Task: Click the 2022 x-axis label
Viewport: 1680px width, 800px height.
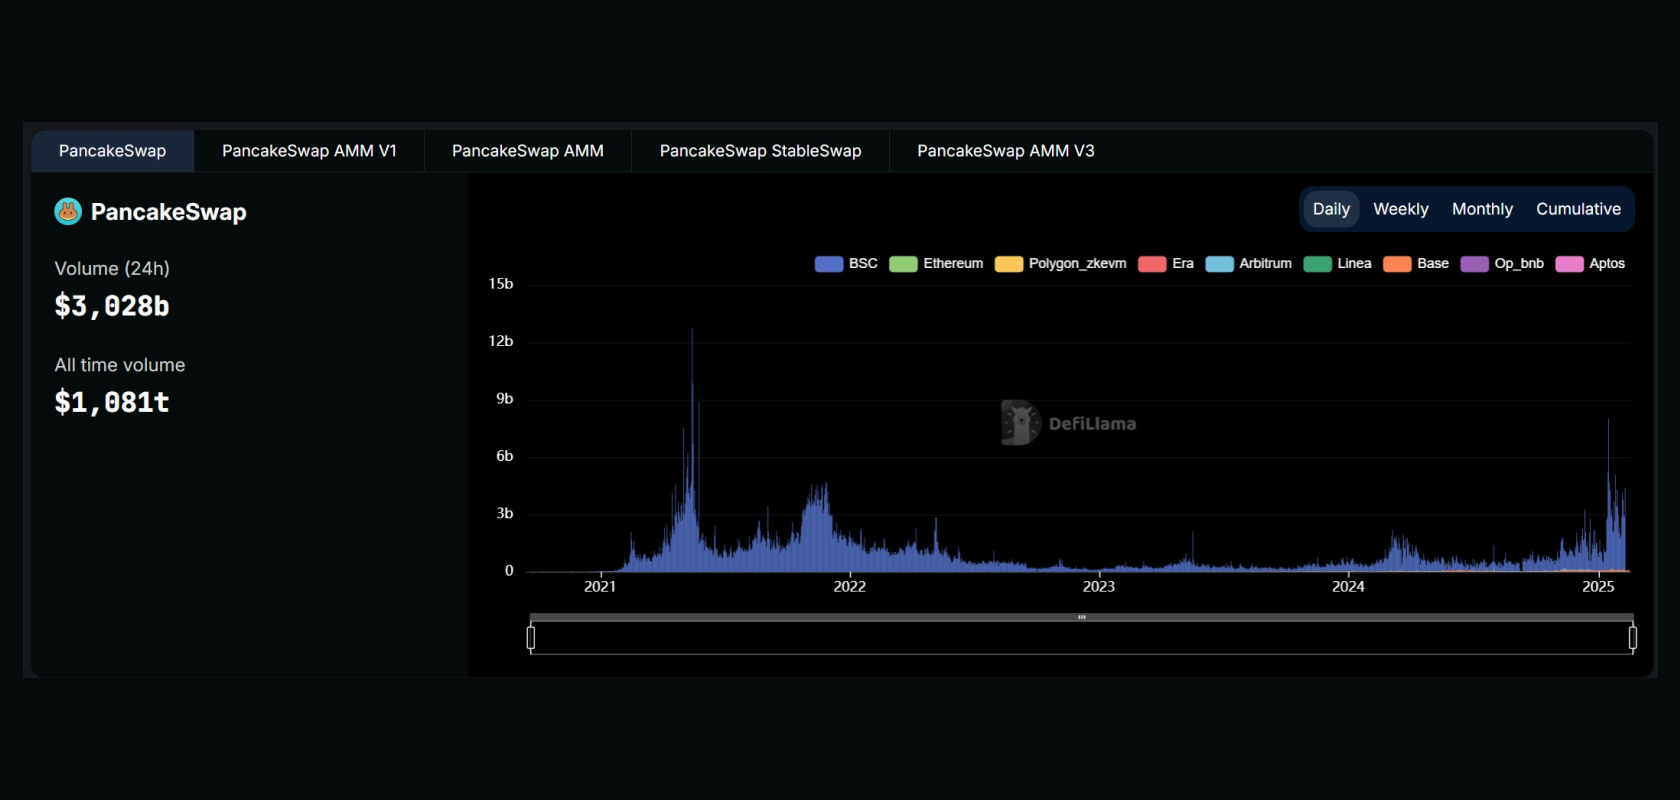Action: (x=850, y=587)
